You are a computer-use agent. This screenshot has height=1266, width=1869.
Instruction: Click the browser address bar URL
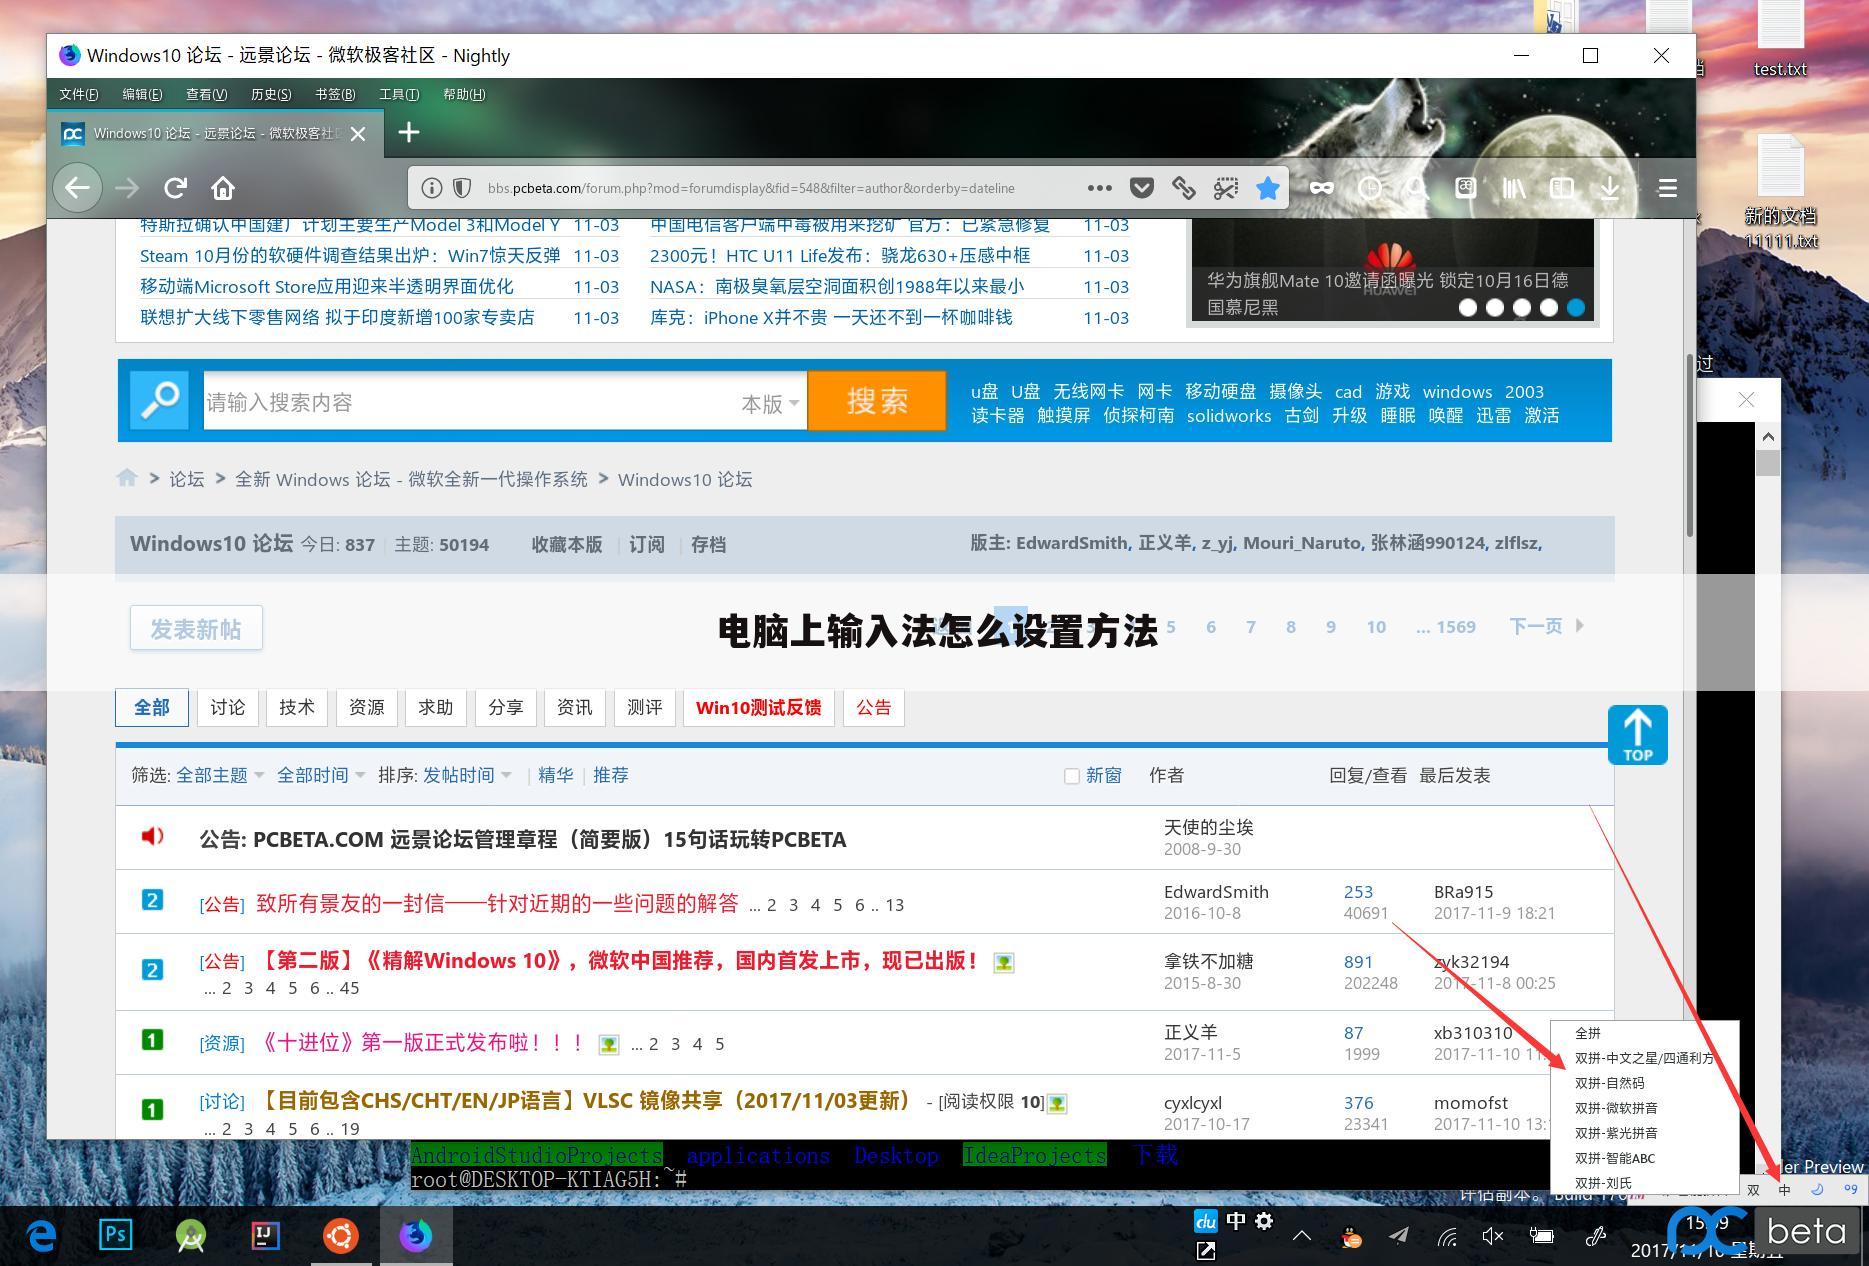click(750, 188)
